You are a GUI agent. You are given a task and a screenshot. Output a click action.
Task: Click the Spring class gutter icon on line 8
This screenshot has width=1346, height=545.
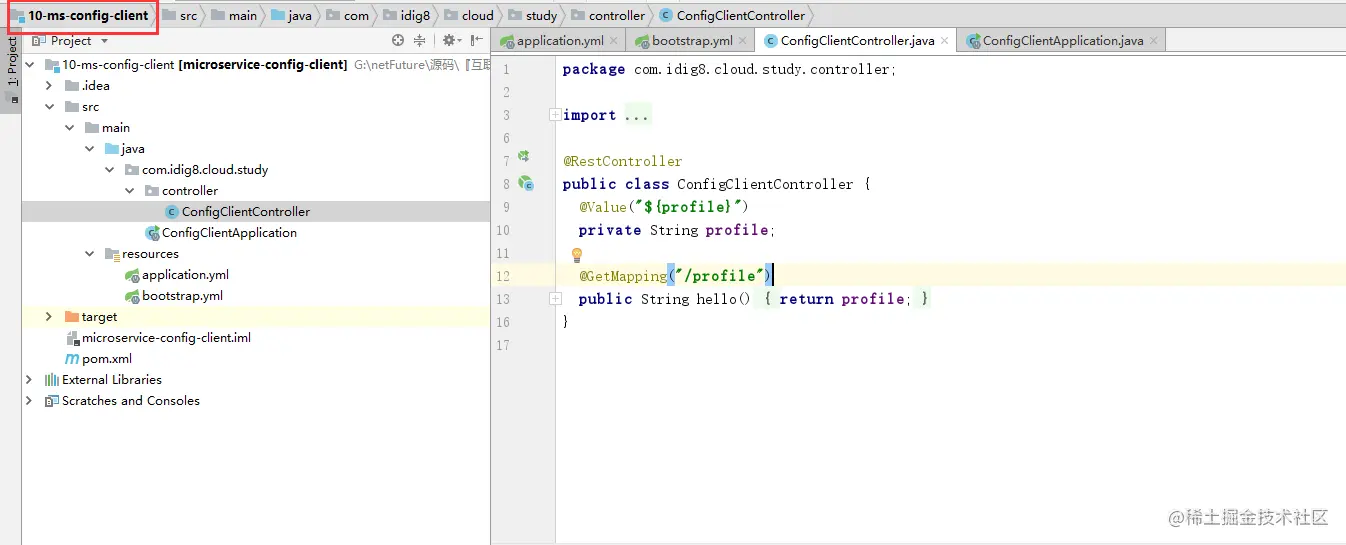click(x=524, y=184)
